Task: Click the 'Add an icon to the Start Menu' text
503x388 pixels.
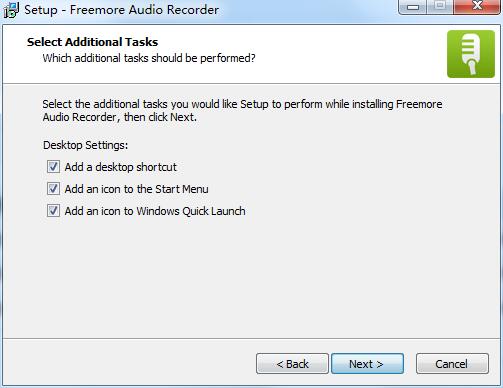Action: (137, 189)
